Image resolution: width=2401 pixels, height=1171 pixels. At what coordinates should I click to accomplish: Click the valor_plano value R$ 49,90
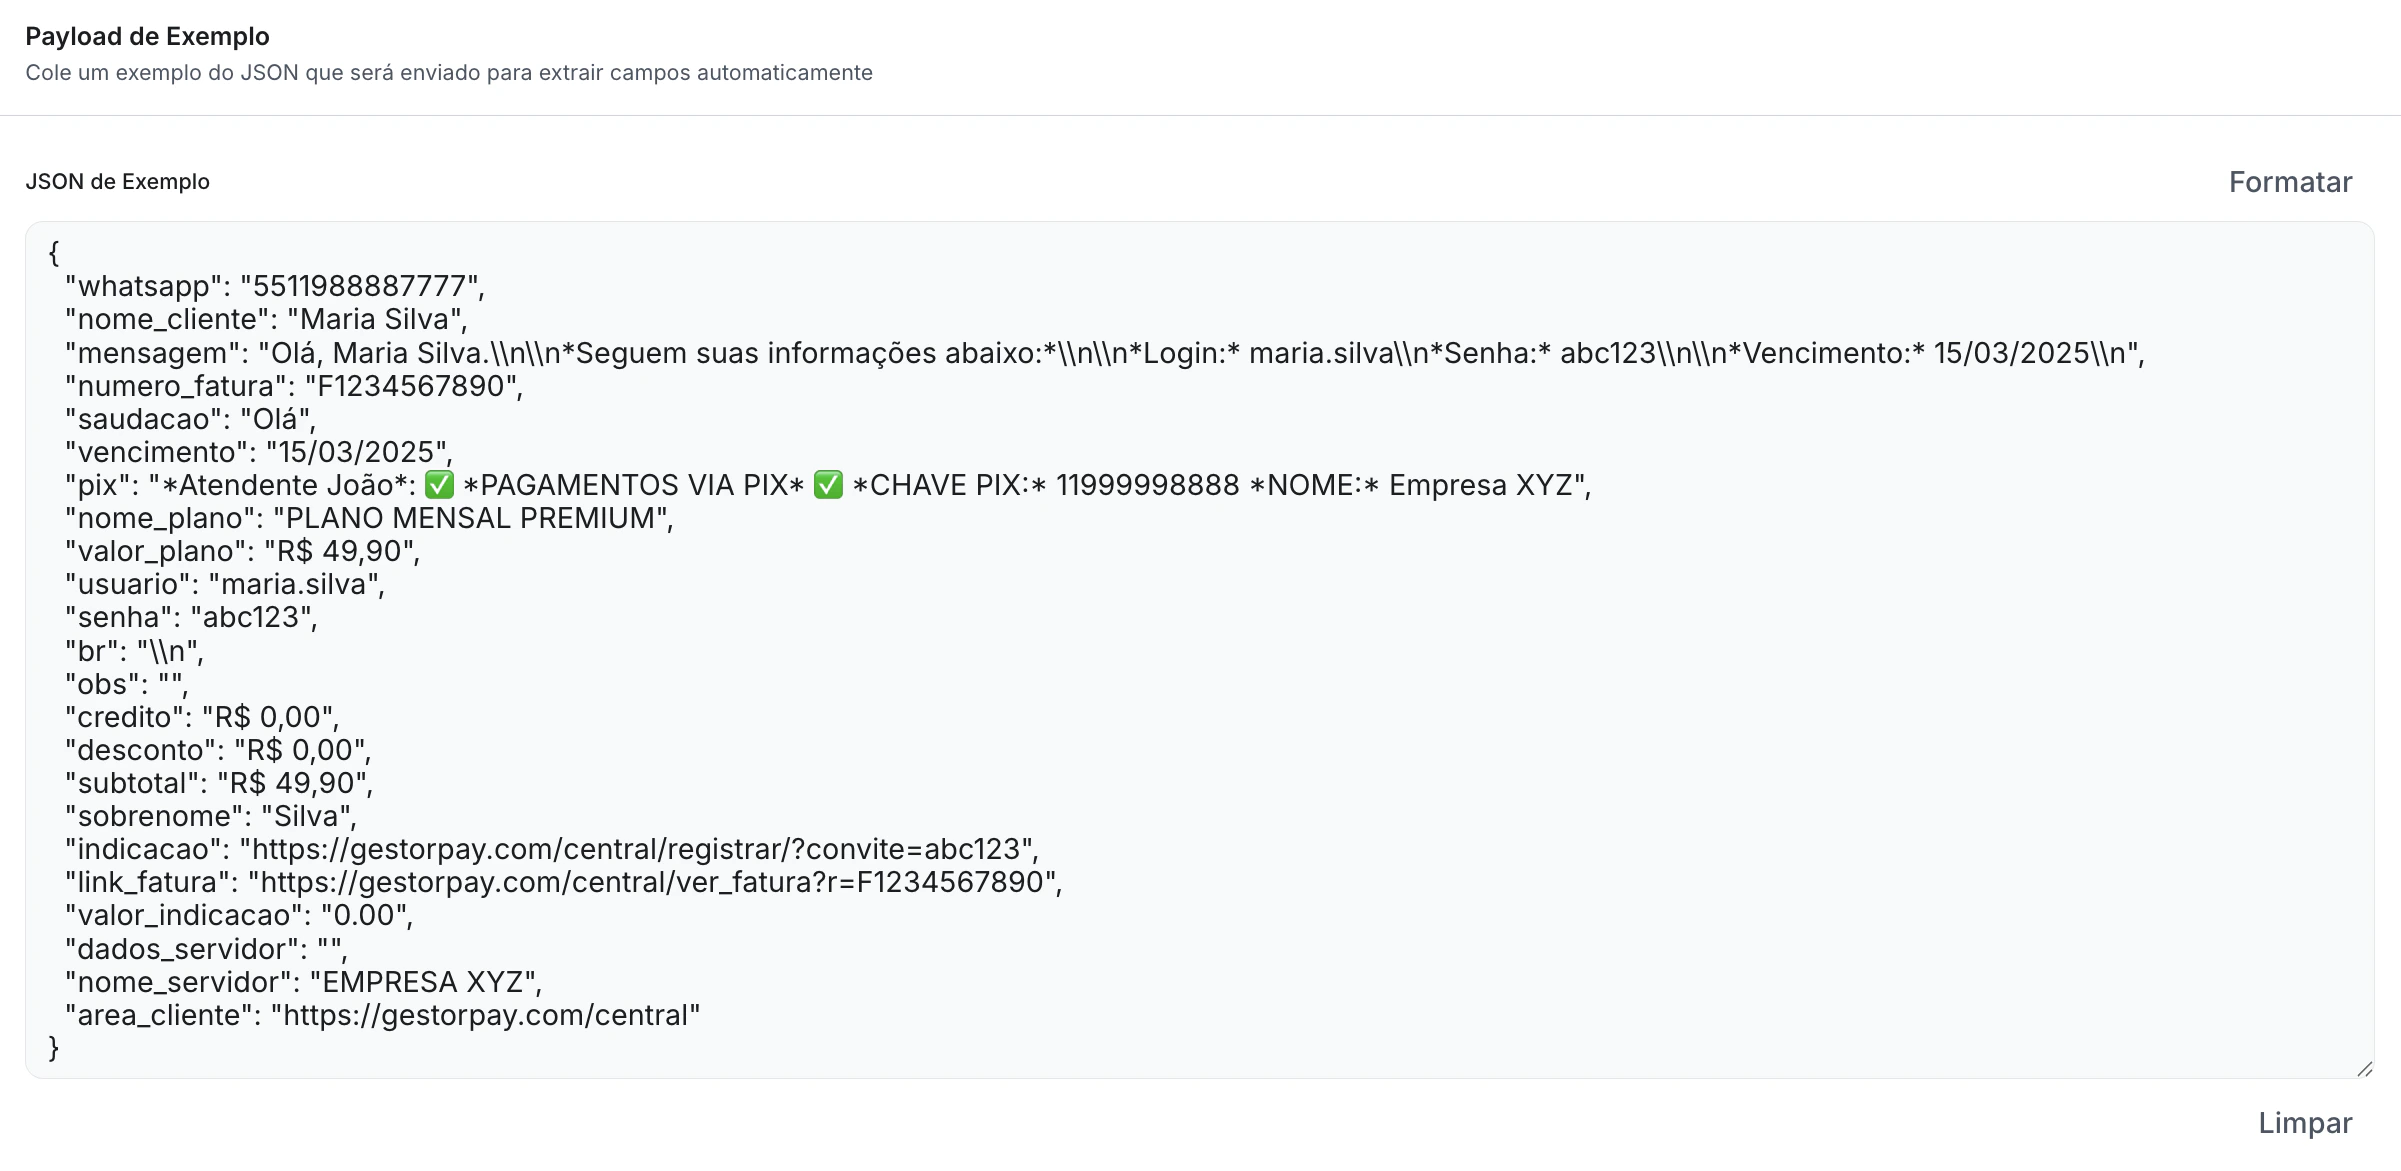click(339, 551)
